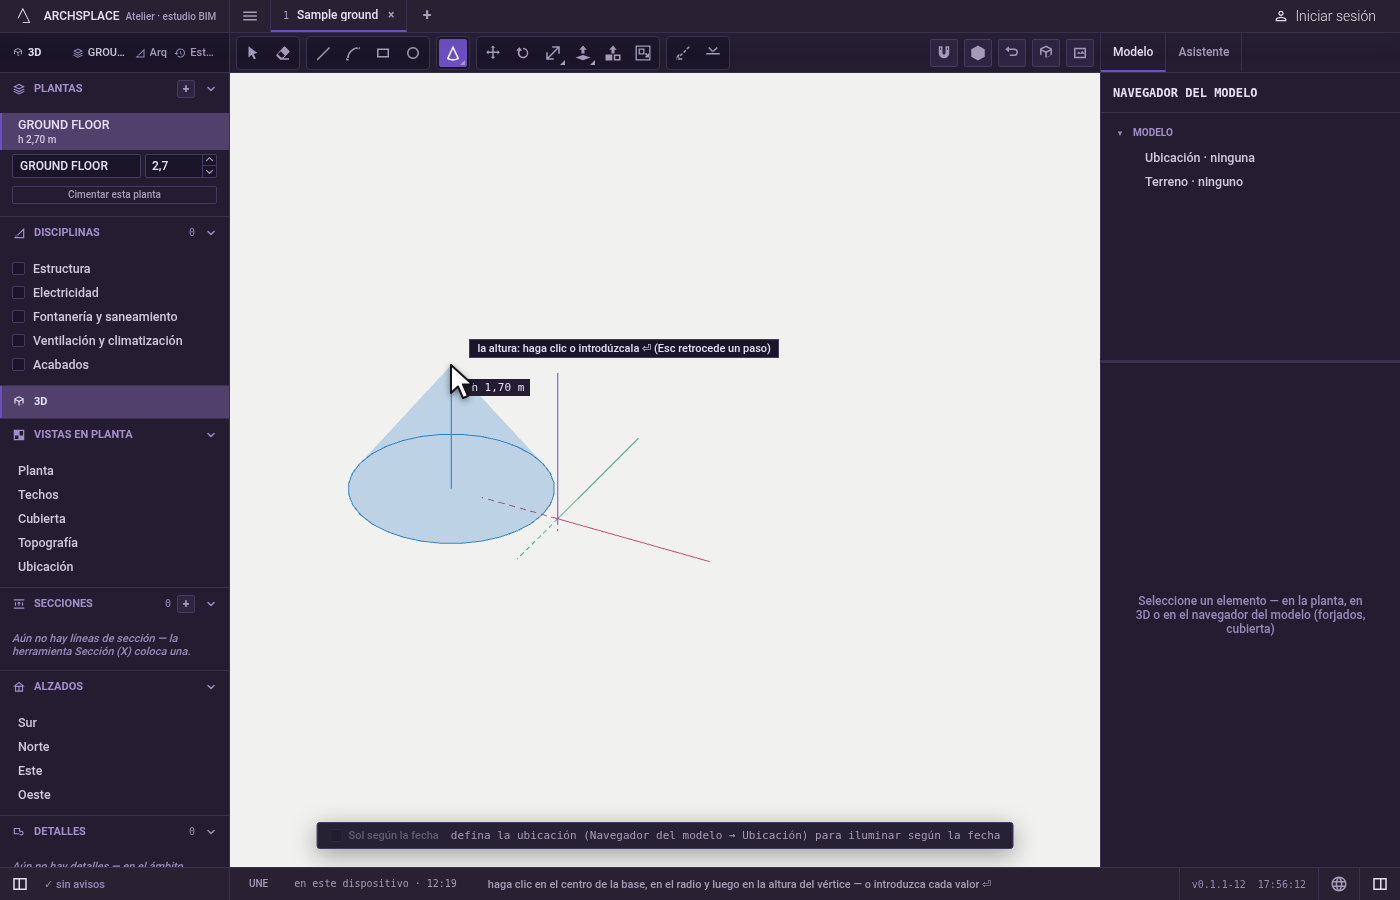Viewport: 1400px width, 900px height.
Task: Enable the Estructura discipline checkbox
Action: (18, 268)
